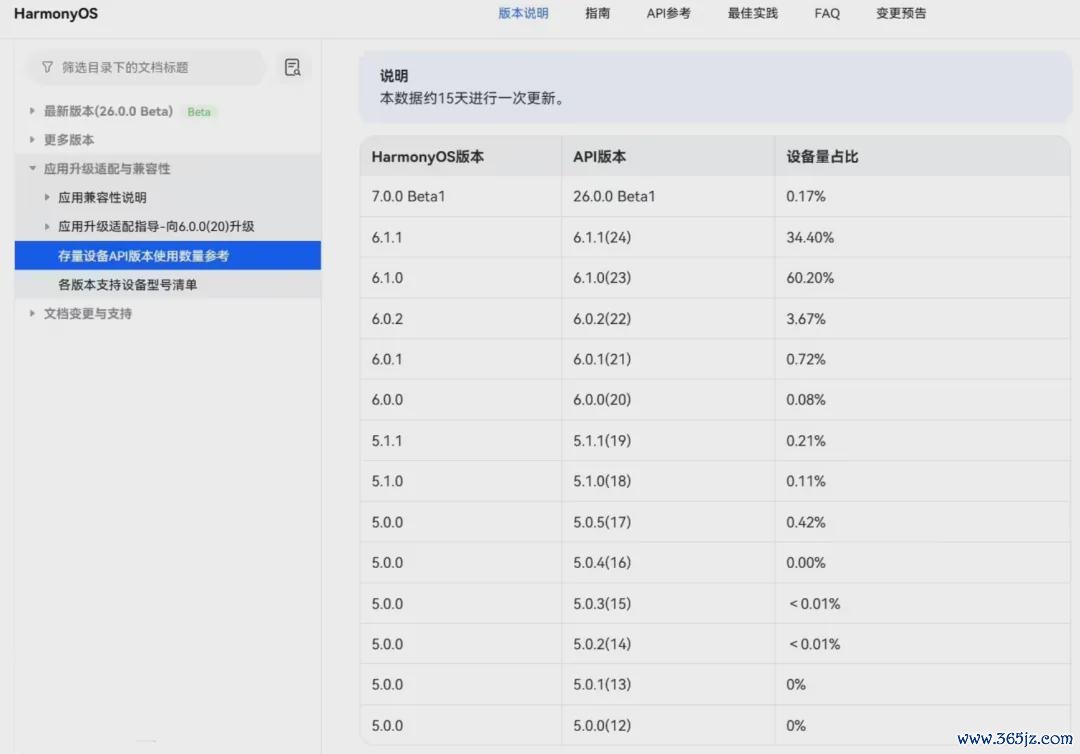Expand the 更多版本 tree node arrow
The height and width of the screenshot is (754, 1080).
click(x=32, y=140)
